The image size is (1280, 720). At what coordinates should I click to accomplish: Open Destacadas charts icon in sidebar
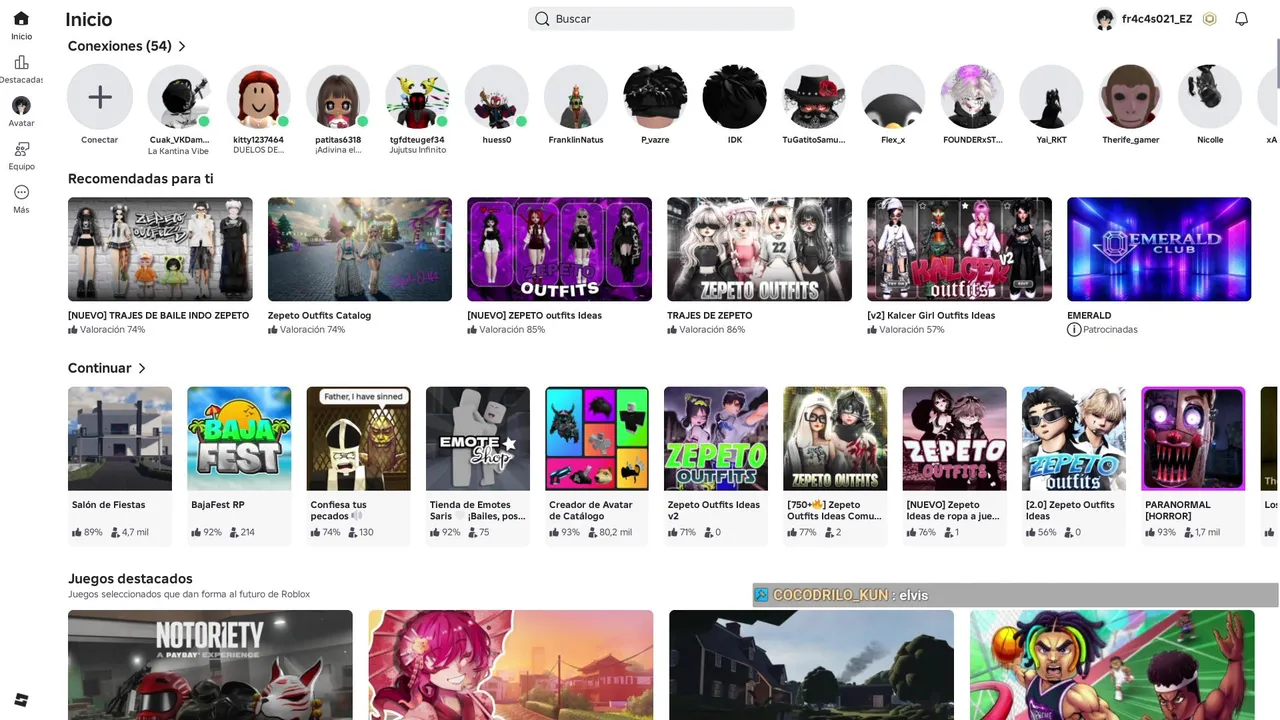(21, 62)
